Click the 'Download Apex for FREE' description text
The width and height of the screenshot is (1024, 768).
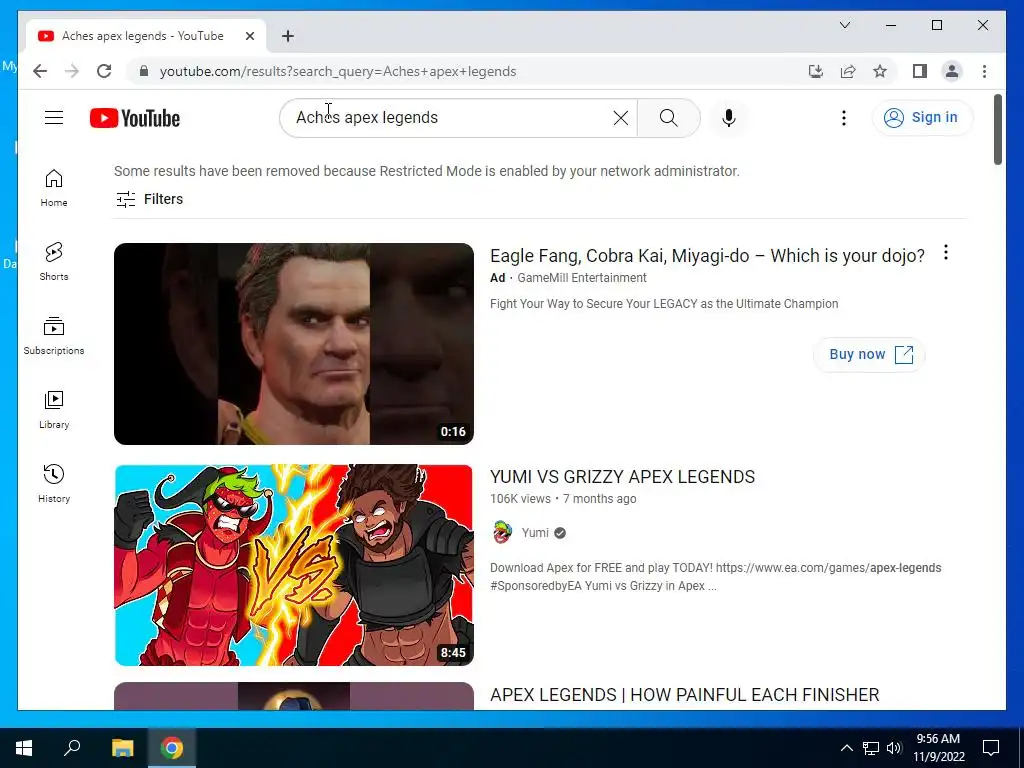[x=716, y=577]
